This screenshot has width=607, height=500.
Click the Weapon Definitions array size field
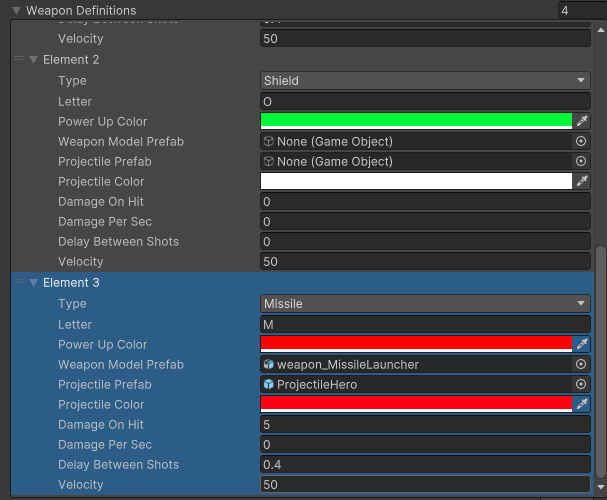(580, 10)
